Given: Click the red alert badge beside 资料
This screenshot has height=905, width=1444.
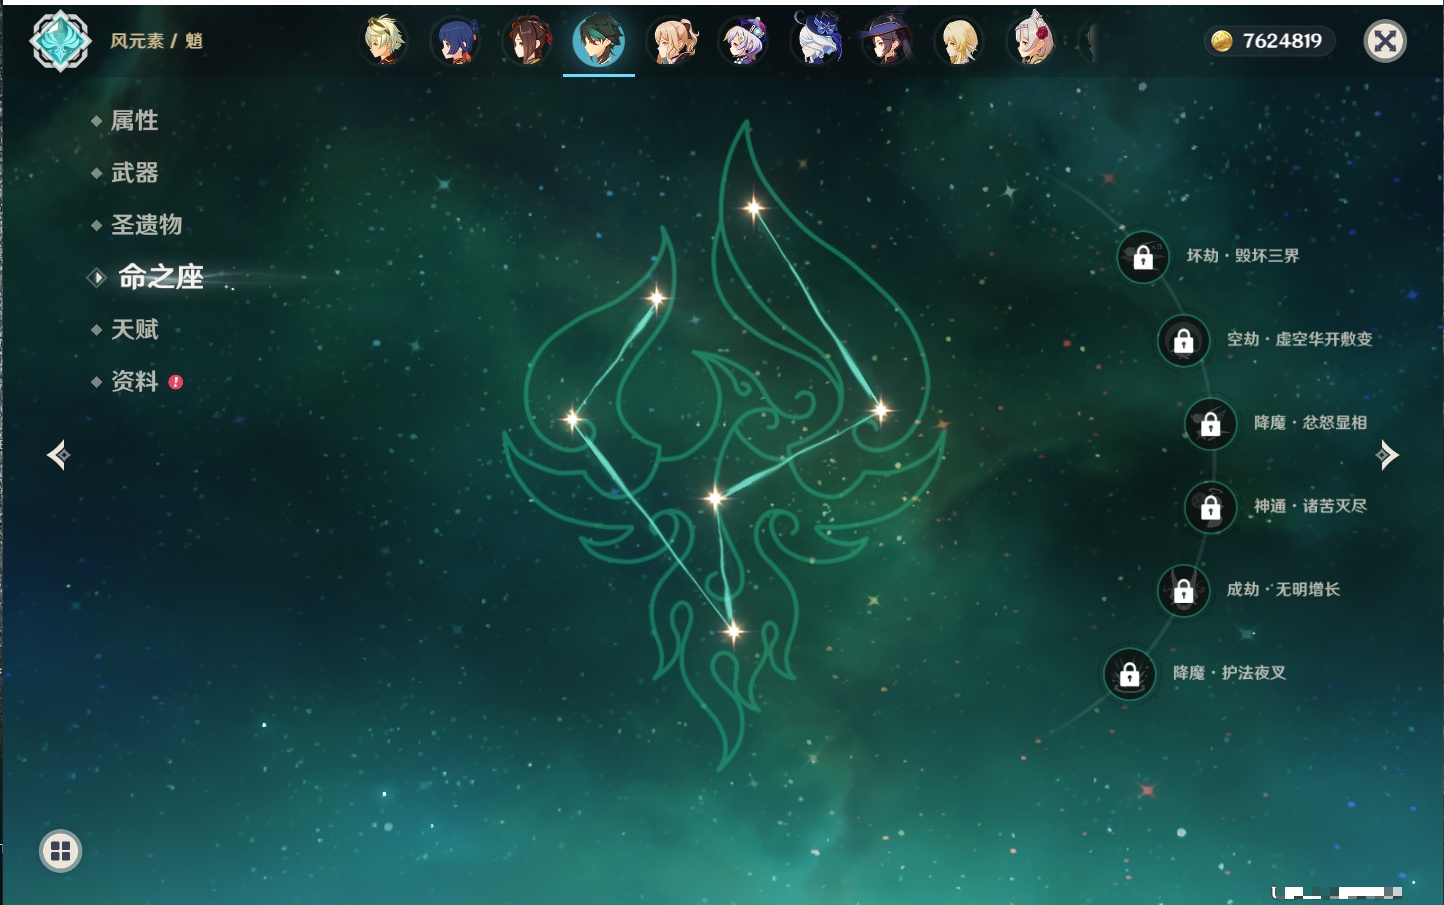Looking at the screenshot, I should click(x=176, y=382).
